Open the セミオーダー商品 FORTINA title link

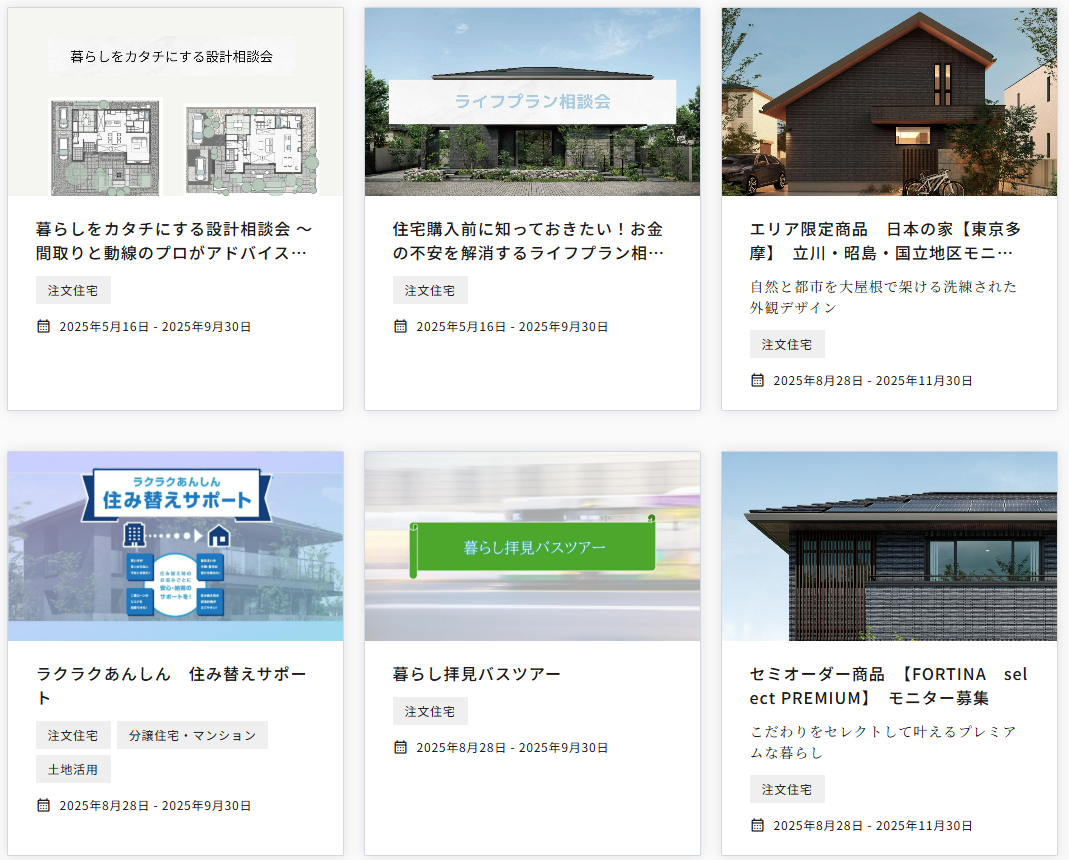point(888,685)
